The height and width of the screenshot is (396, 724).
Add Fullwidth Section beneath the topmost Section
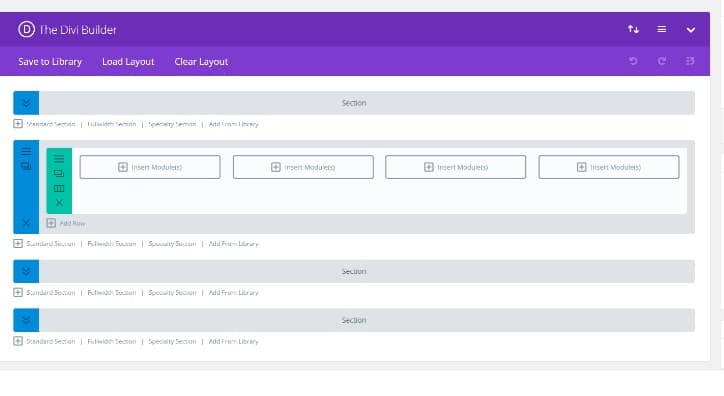[112, 124]
